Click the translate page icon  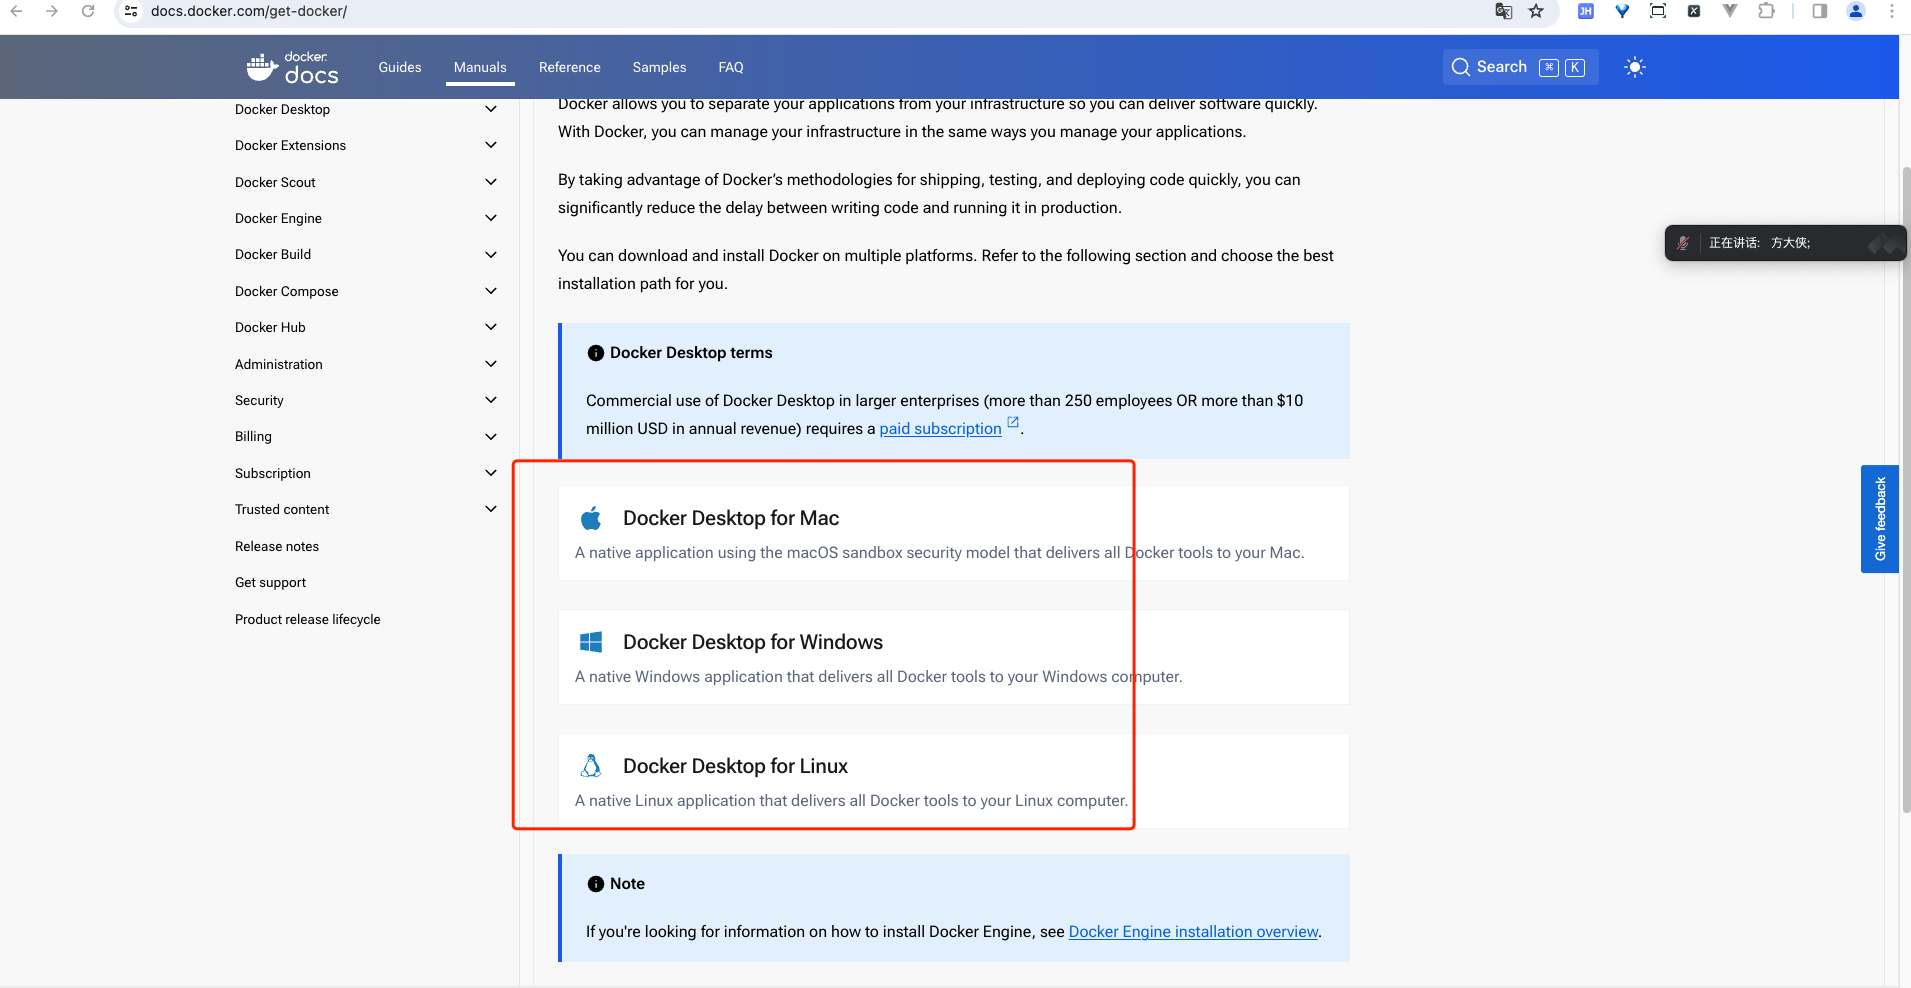[x=1503, y=11]
